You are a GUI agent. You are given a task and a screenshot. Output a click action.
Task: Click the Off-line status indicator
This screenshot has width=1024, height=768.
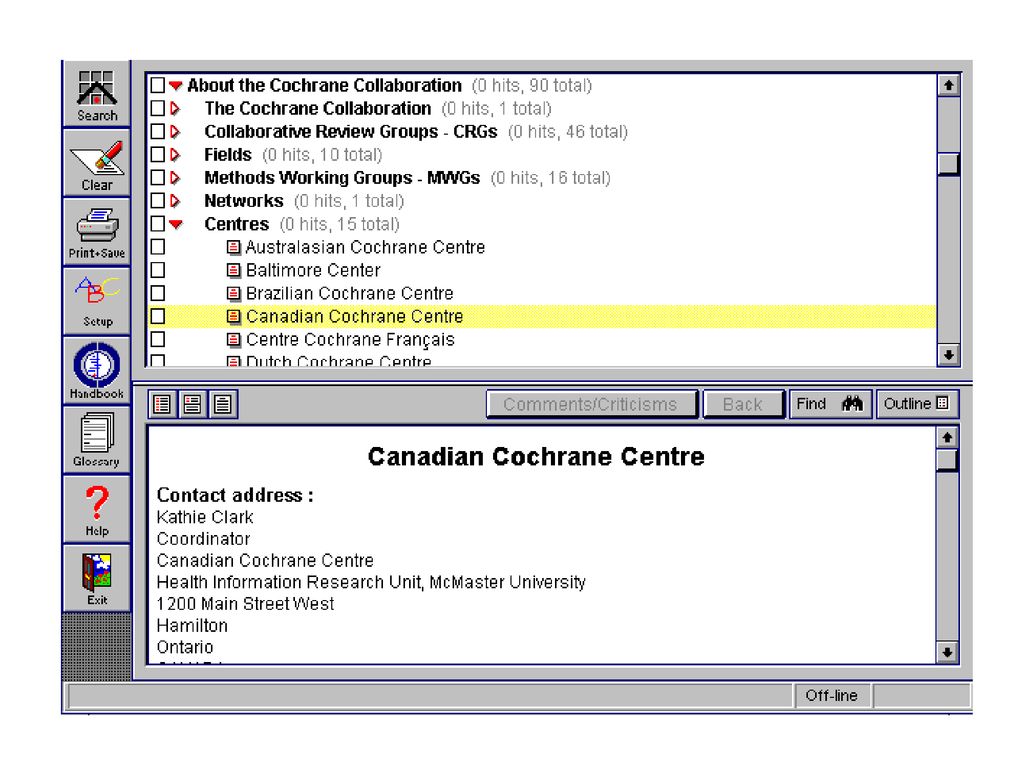(x=831, y=696)
